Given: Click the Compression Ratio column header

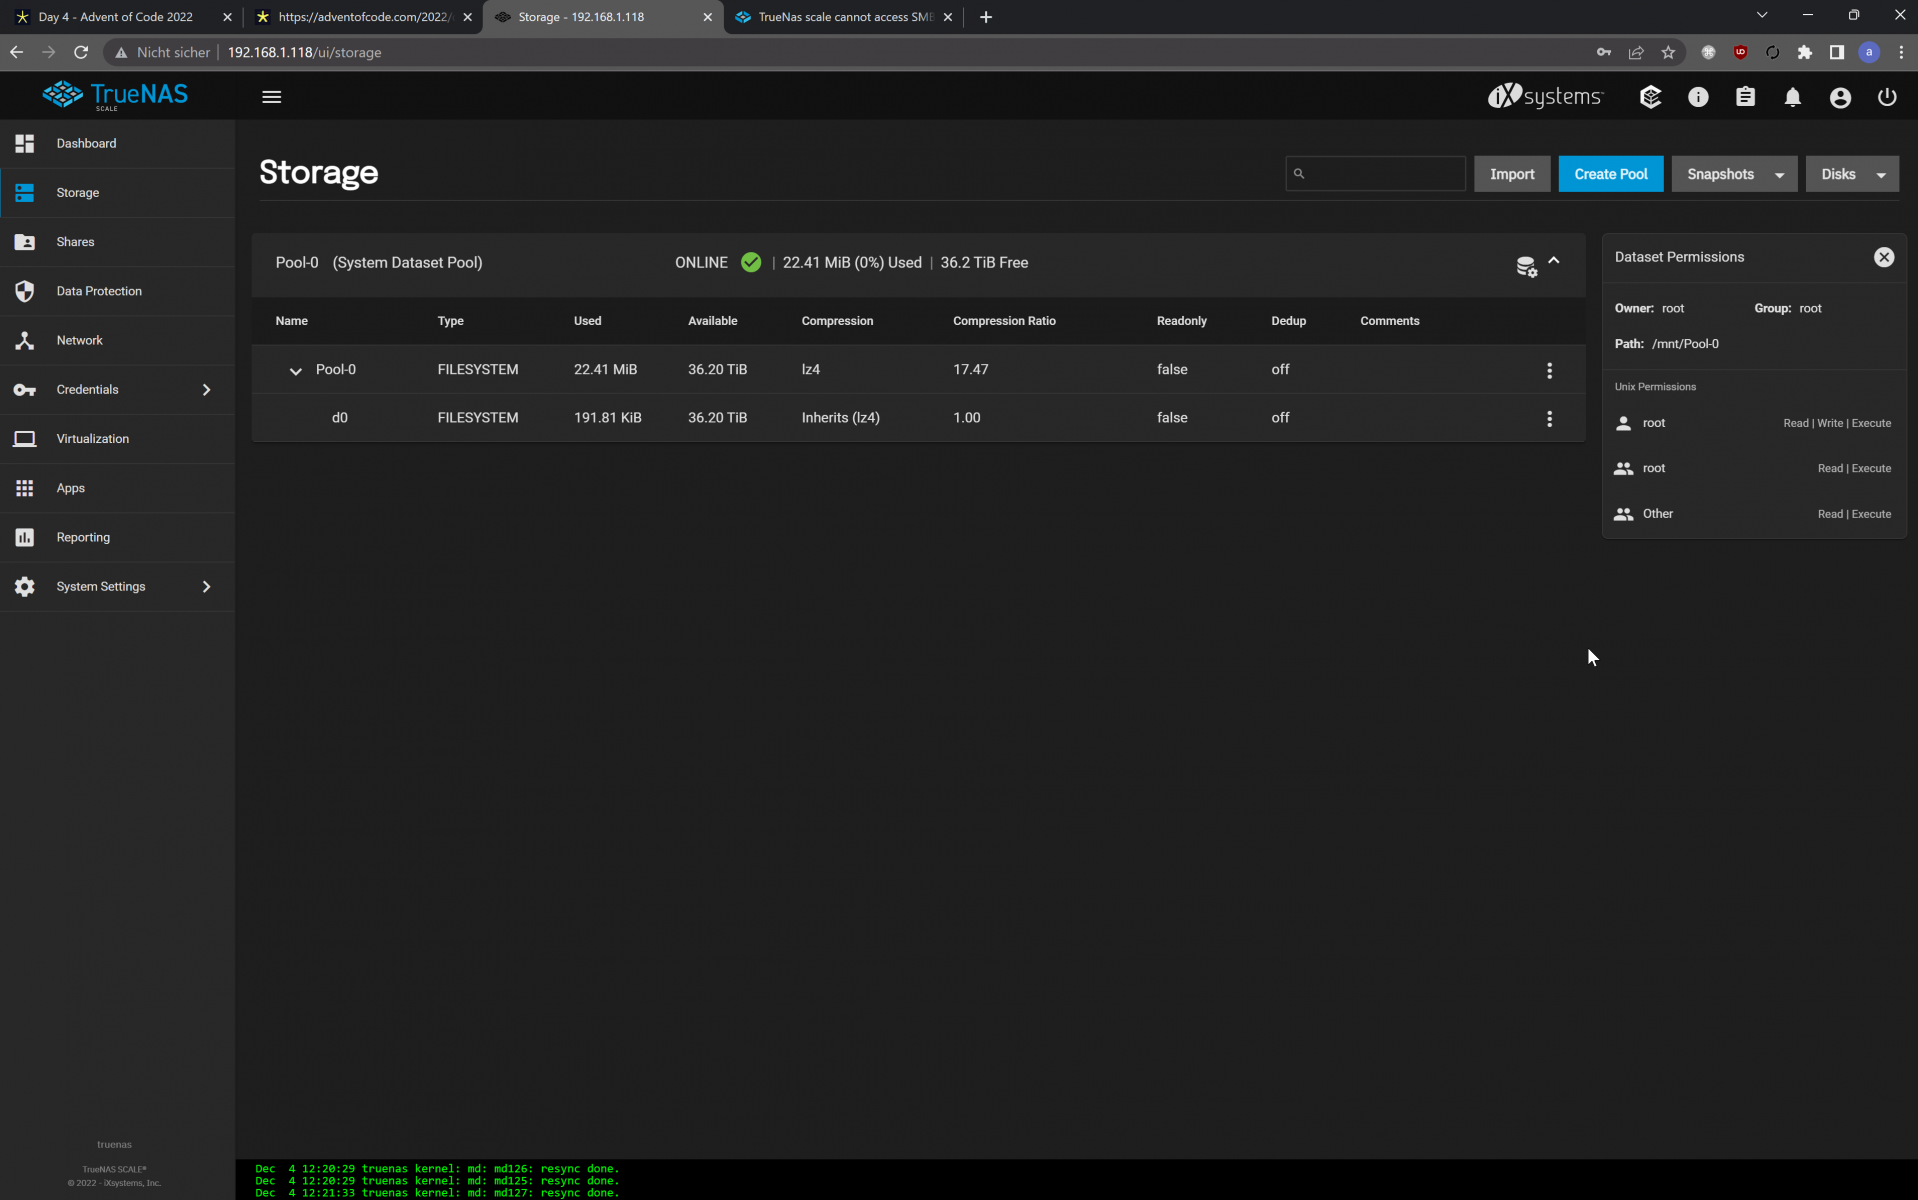Looking at the screenshot, I should (1004, 321).
